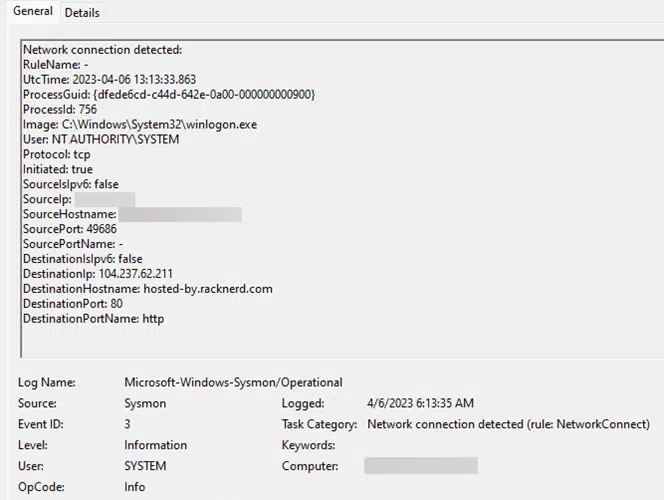The image size is (664, 500).
Task: Click the 'Computer:' label
Action: point(310,466)
